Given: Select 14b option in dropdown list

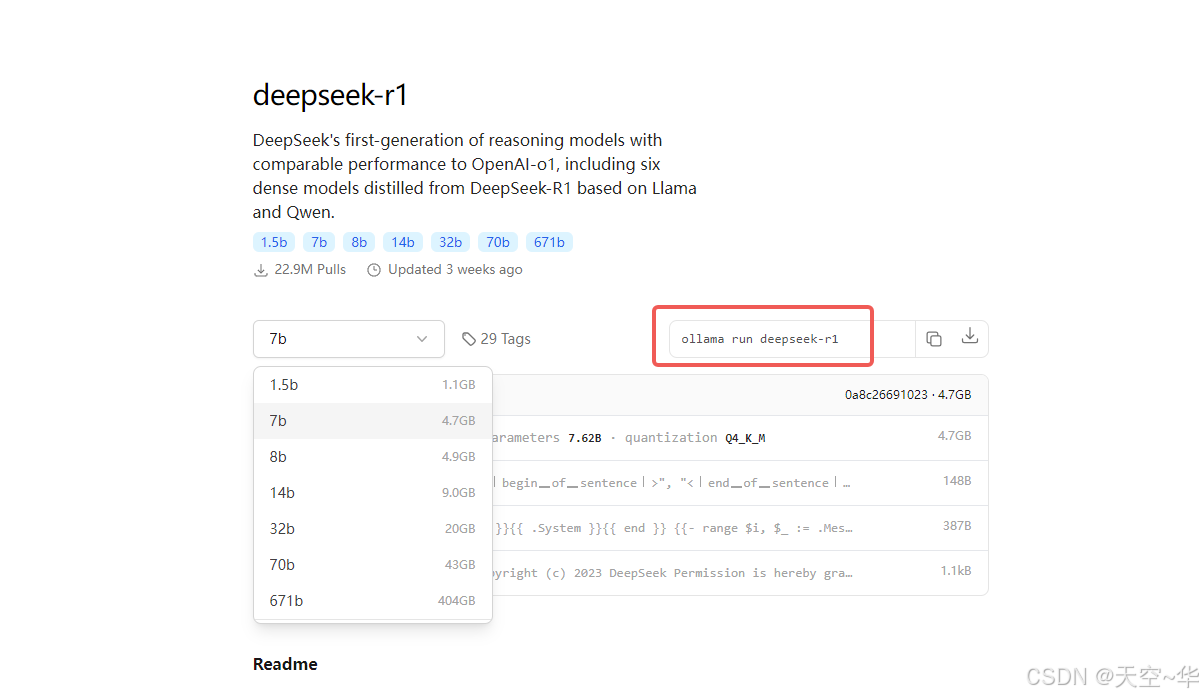Looking at the screenshot, I should pyautogui.click(x=373, y=493).
